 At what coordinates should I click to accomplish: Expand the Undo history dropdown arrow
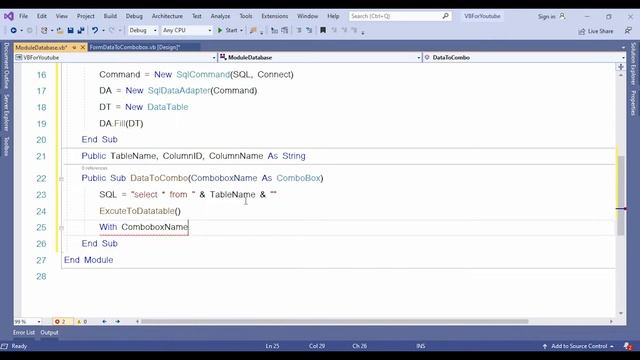(103, 31)
